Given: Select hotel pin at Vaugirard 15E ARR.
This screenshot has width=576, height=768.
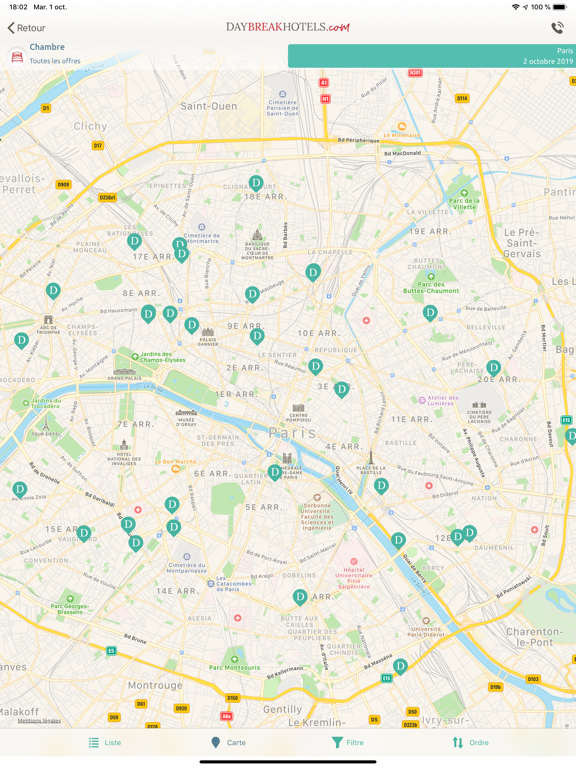Looking at the screenshot, I should tap(84, 533).
